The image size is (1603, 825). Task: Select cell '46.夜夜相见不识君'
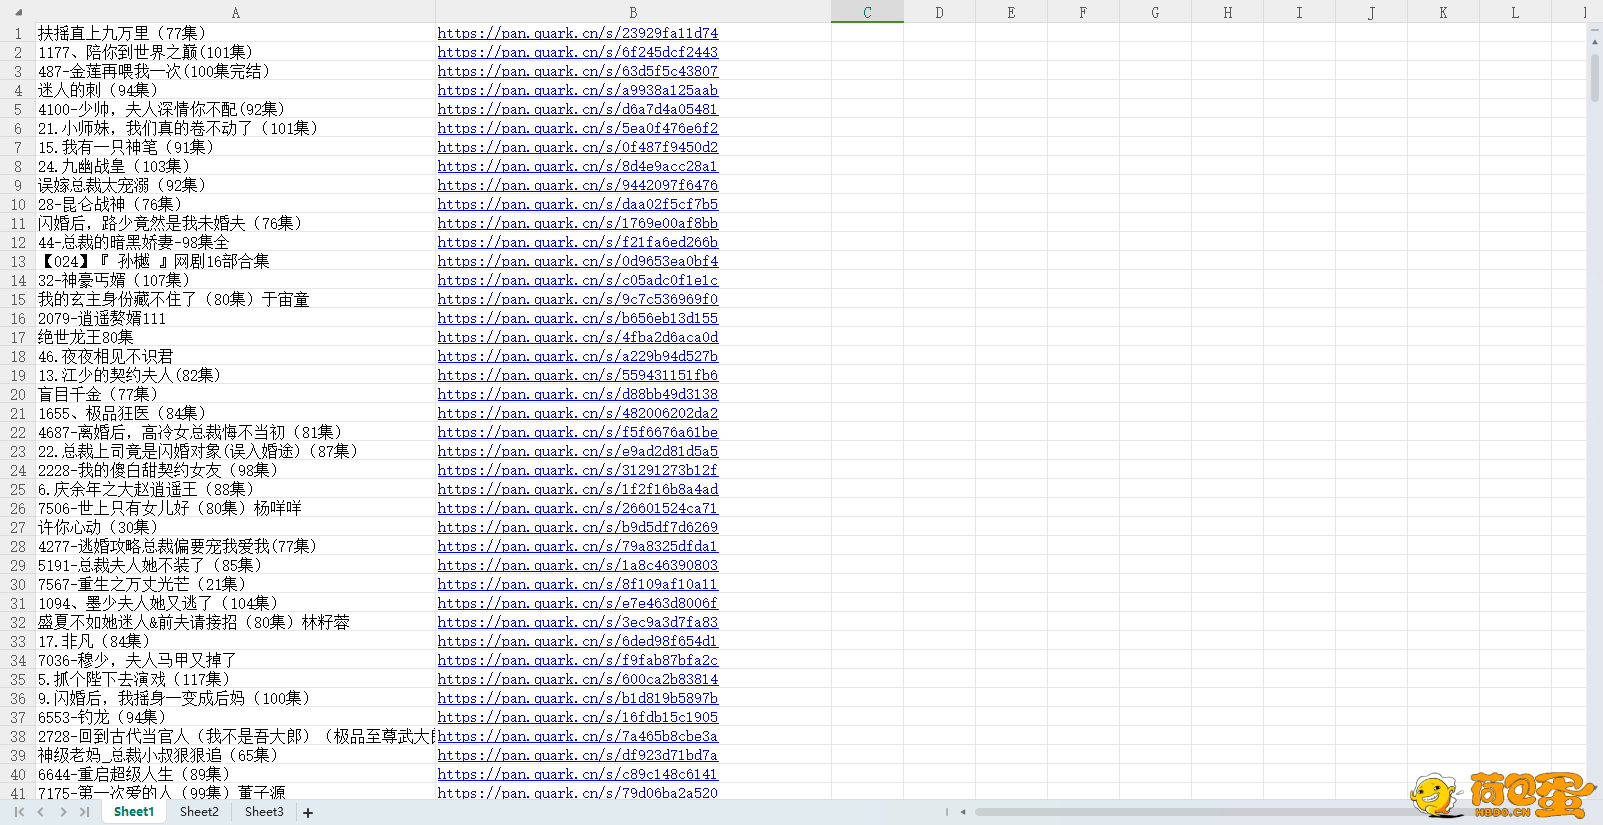coord(235,356)
